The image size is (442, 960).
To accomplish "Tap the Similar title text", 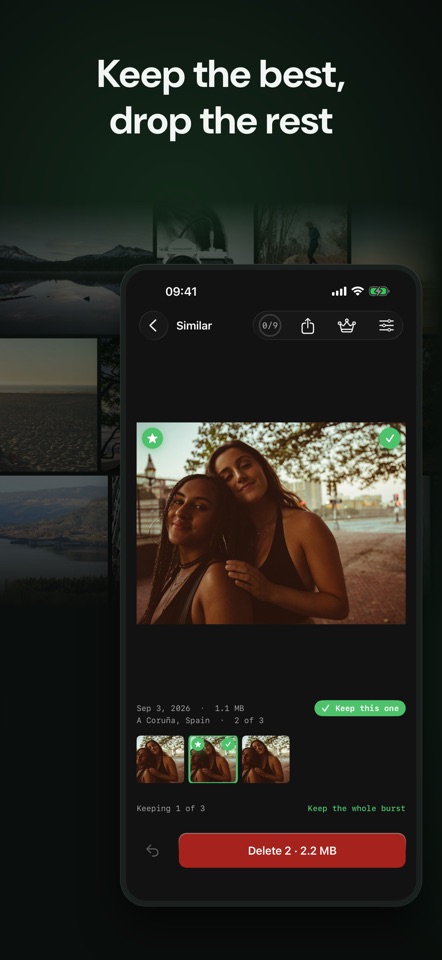I will pos(194,326).
